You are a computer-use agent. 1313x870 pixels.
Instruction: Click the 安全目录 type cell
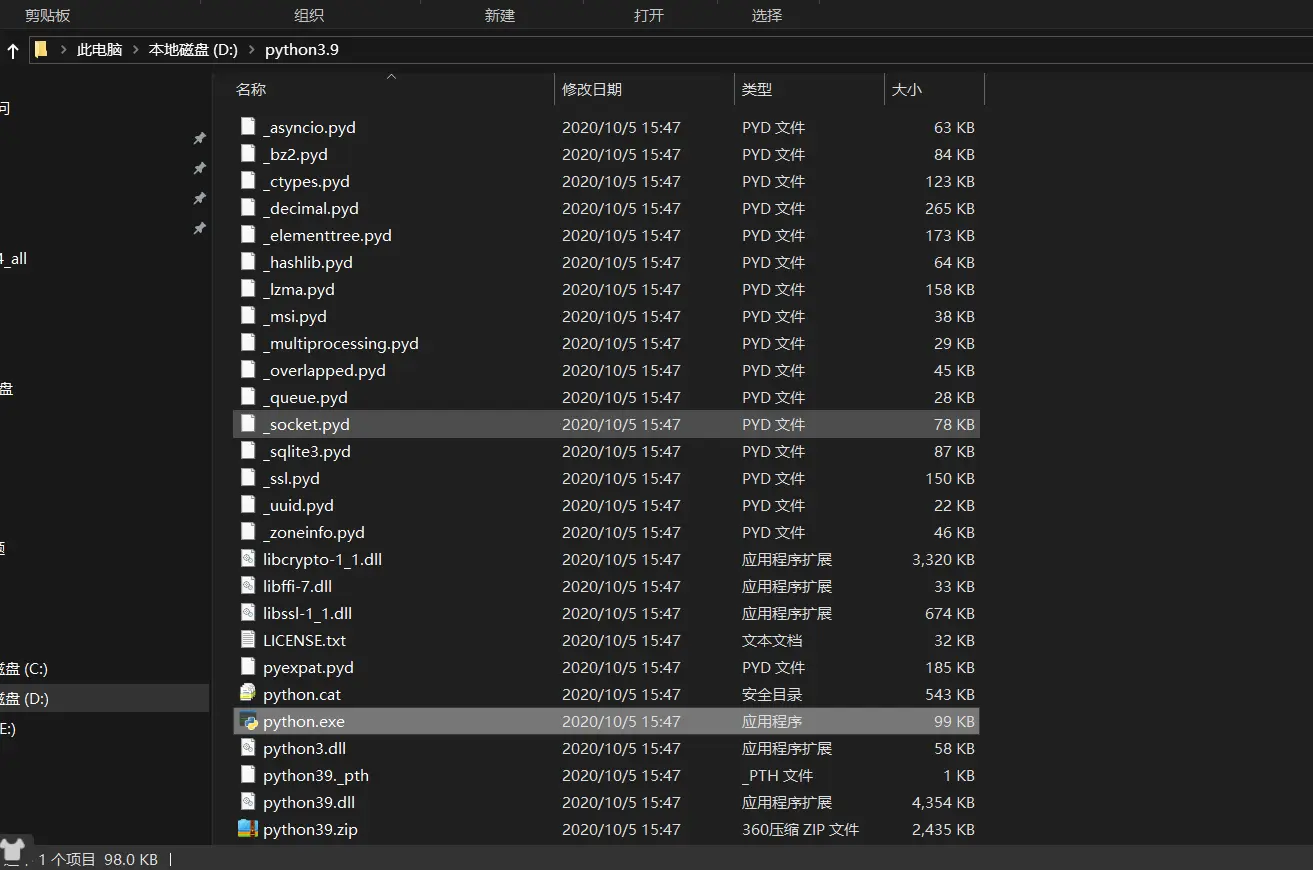pos(772,694)
